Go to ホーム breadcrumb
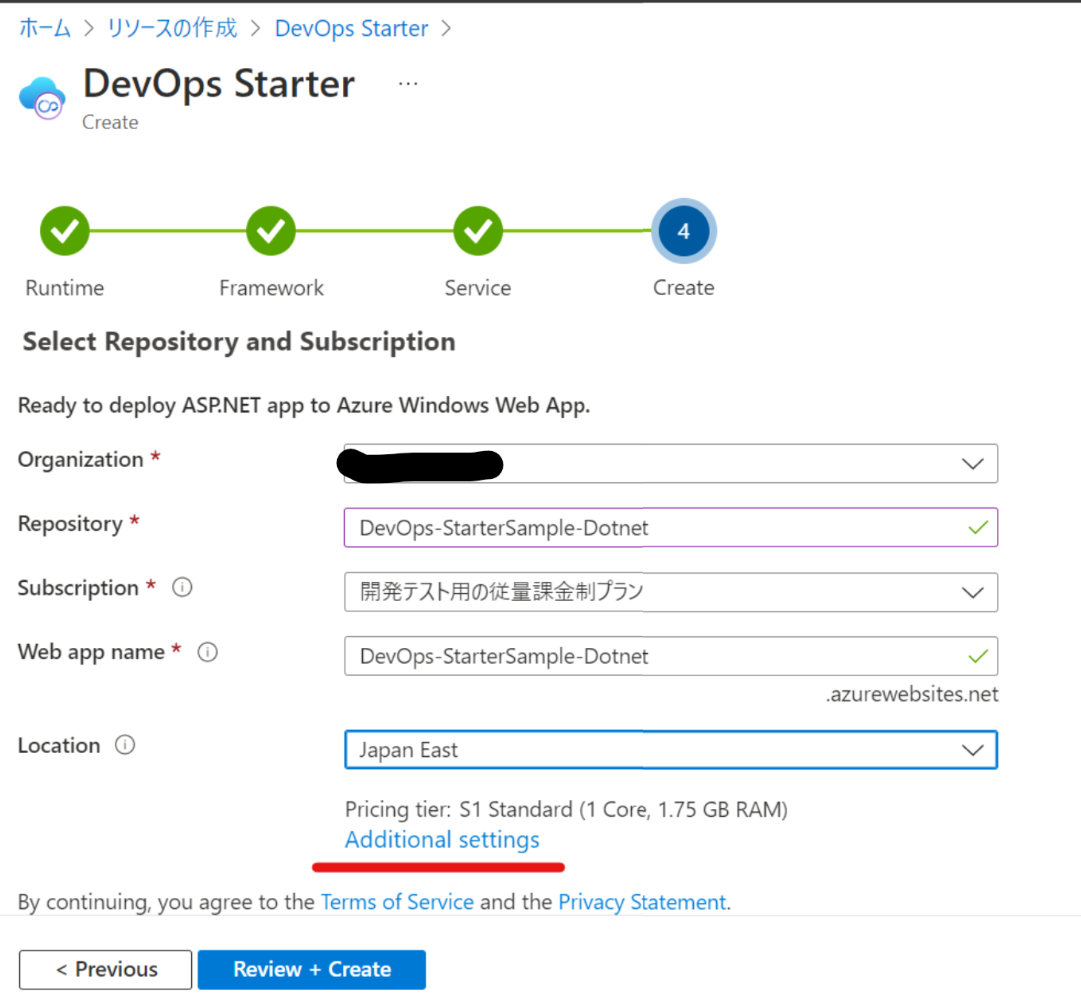Screen dimensions: 1081x1006 pyautogui.click(x=45, y=28)
